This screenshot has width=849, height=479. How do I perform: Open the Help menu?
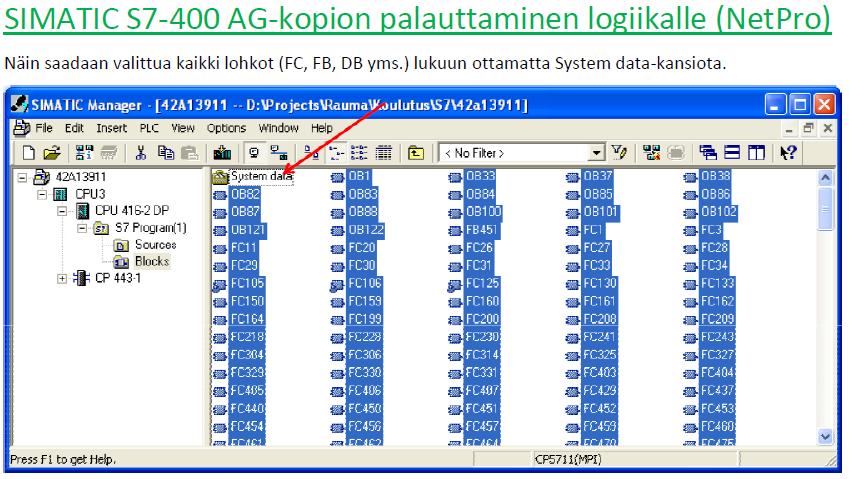pos(322,128)
